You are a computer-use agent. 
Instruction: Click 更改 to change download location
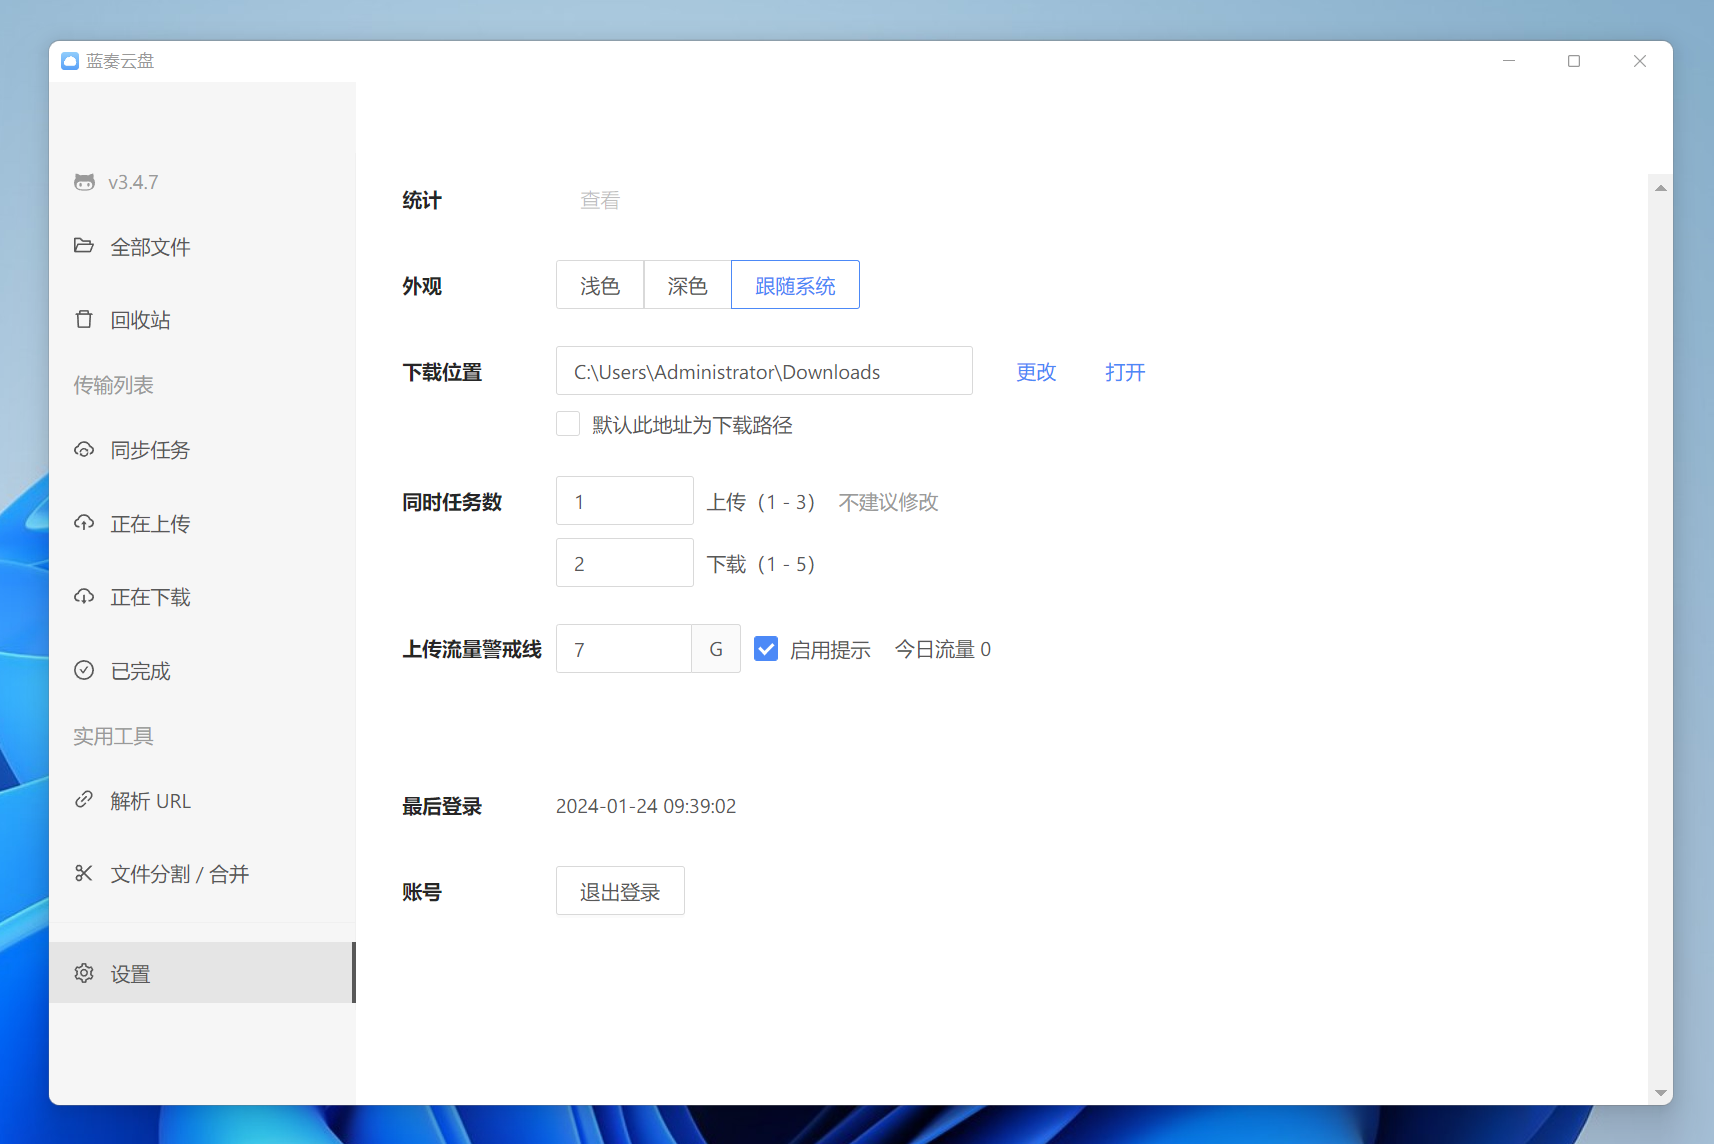click(x=1036, y=372)
